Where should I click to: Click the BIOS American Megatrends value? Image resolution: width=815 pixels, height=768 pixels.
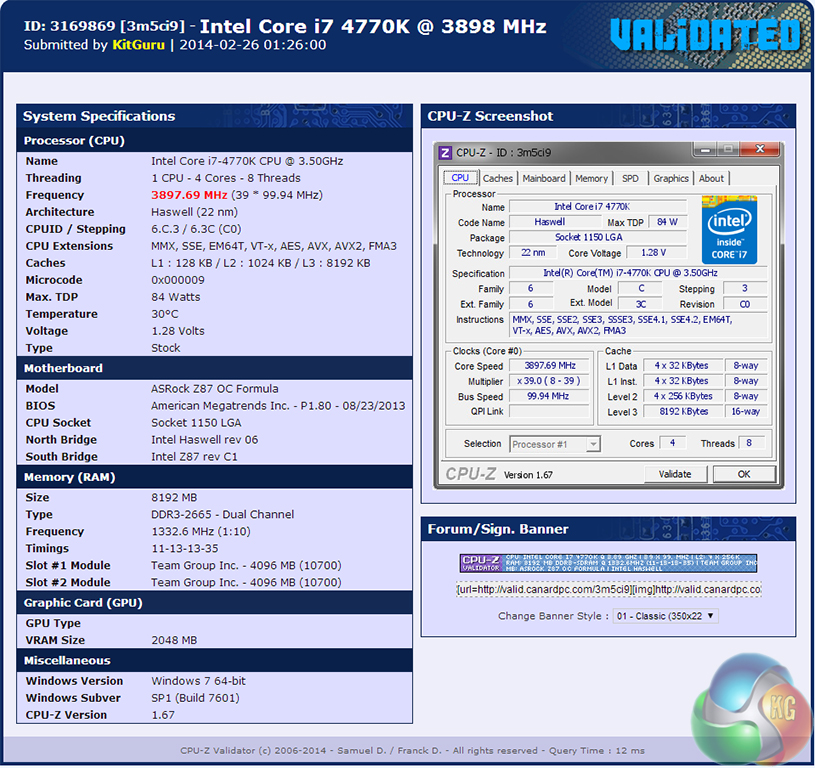[278, 406]
